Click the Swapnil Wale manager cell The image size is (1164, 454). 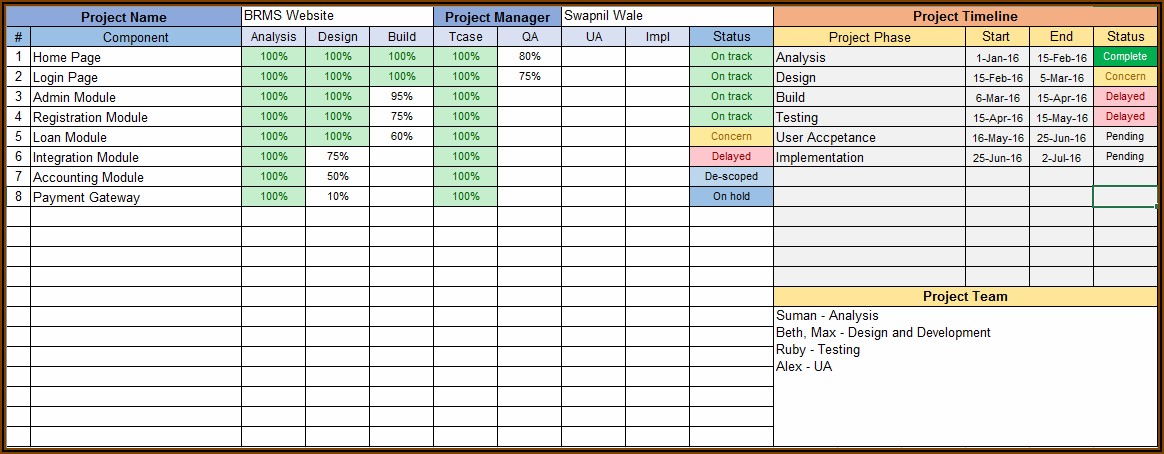(x=667, y=16)
